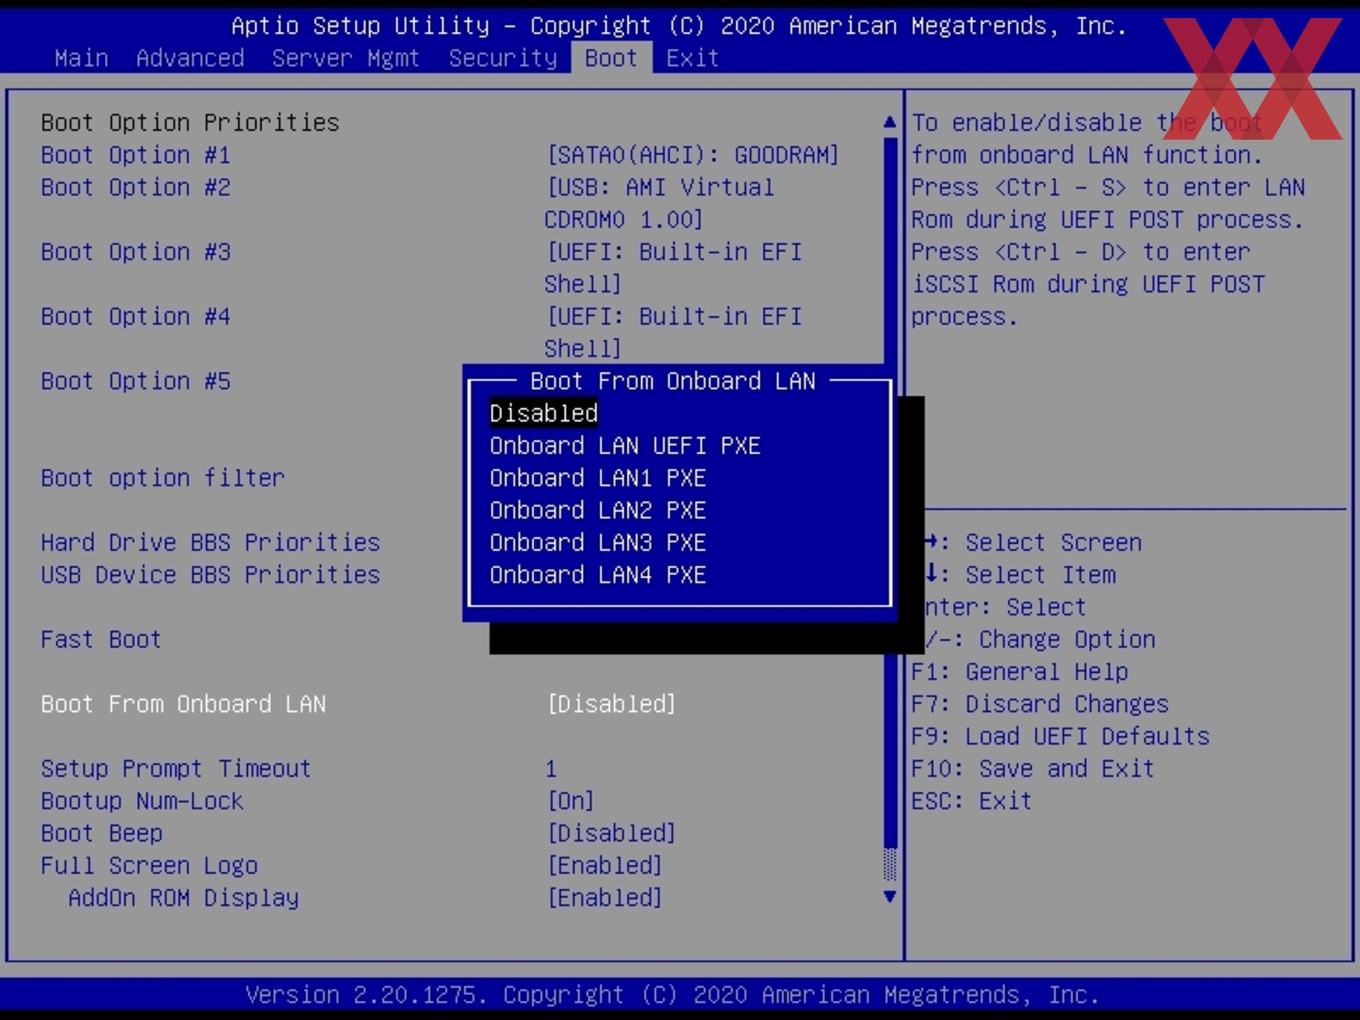Select Bootup Num-Lock setting
Viewport: 1360px width, 1020px height.
coord(142,801)
